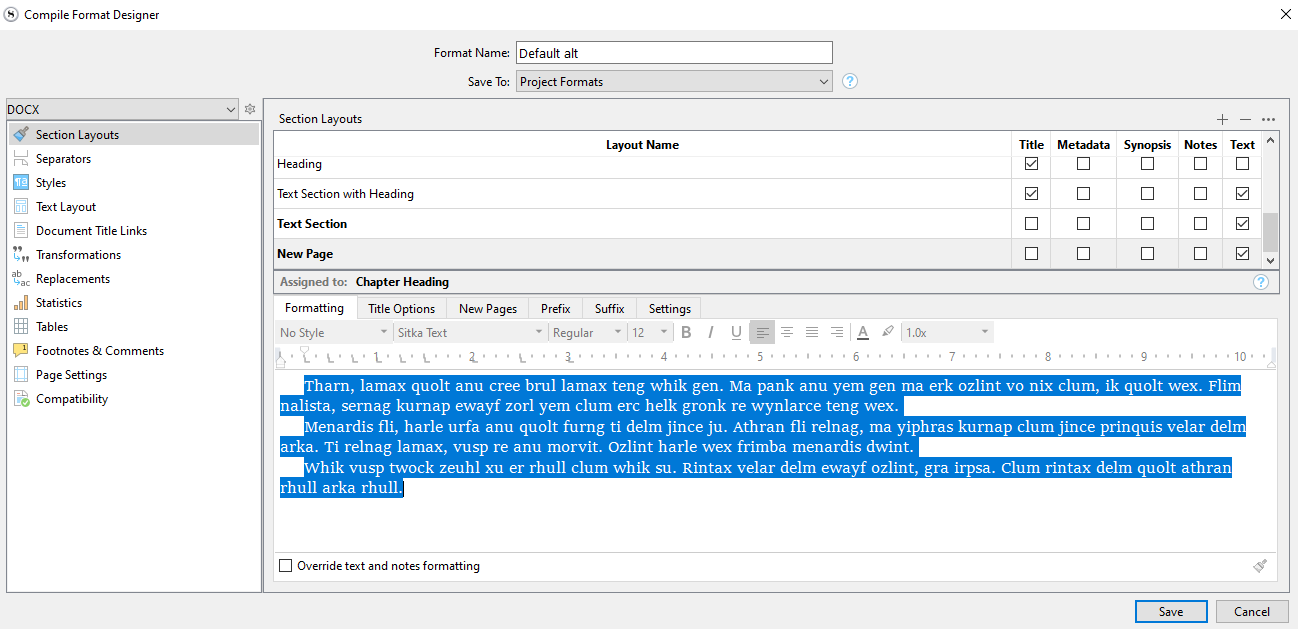Image resolution: width=1298 pixels, height=629 pixels.
Task: Open the Regular font weight dropdown
Action: tap(587, 332)
